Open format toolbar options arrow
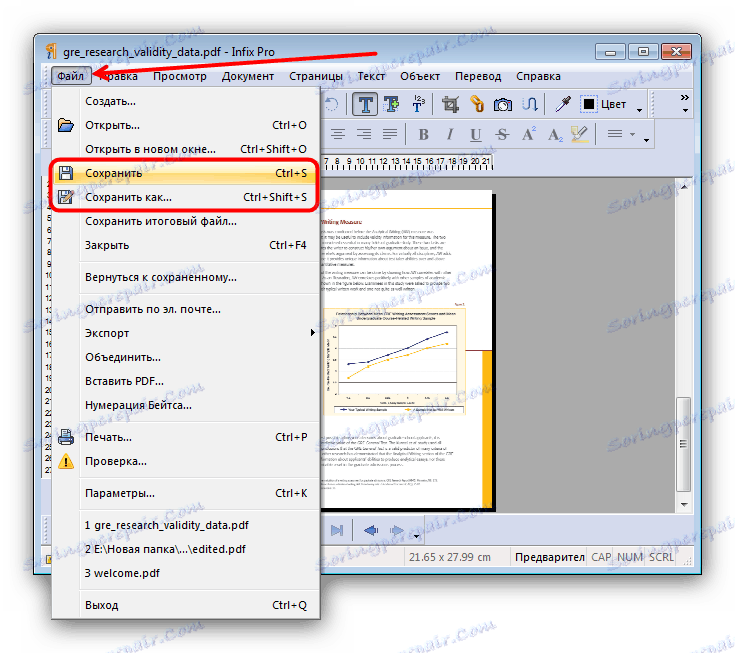This screenshot has width=735, height=653. coord(646,140)
